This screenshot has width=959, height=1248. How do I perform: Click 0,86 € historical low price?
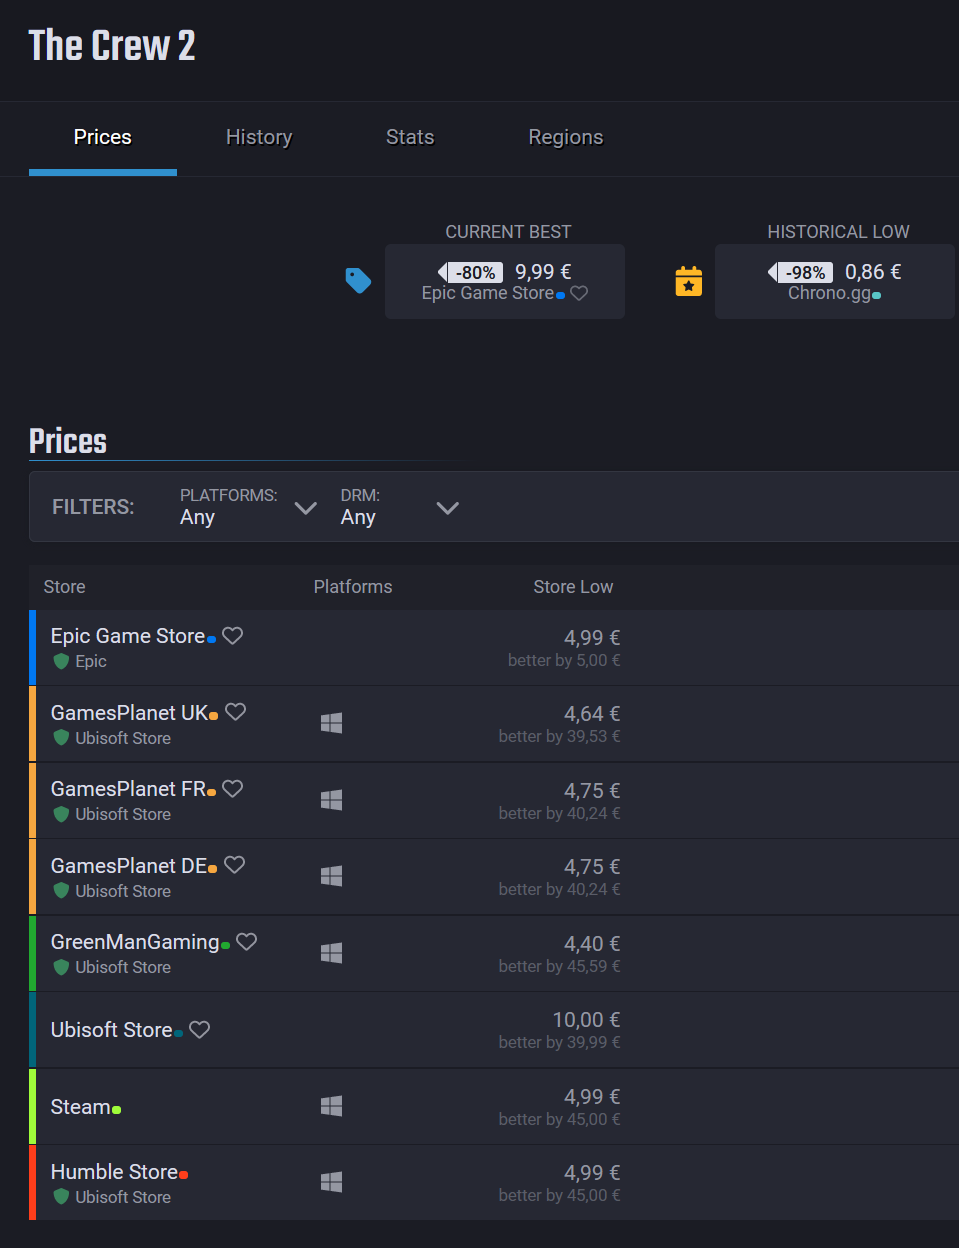(873, 272)
